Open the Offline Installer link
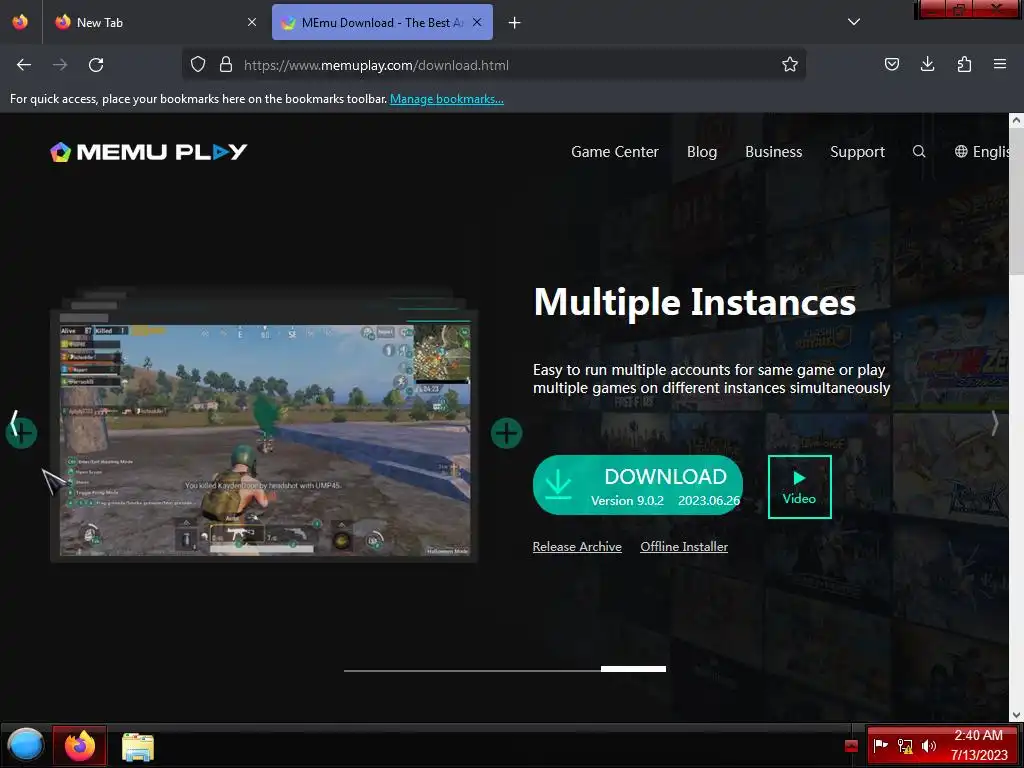Screen dimensions: 1024x768 (x=684, y=547)
